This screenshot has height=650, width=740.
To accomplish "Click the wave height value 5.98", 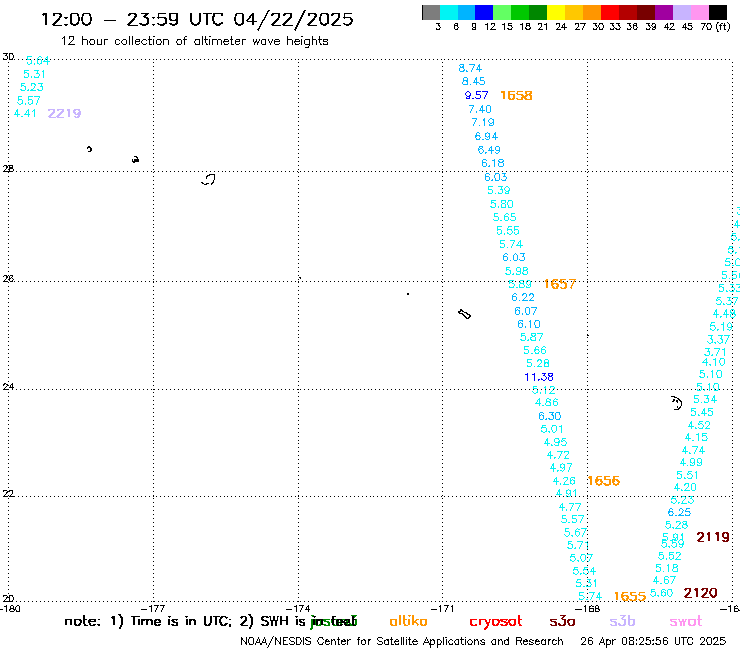I will 517,271.
